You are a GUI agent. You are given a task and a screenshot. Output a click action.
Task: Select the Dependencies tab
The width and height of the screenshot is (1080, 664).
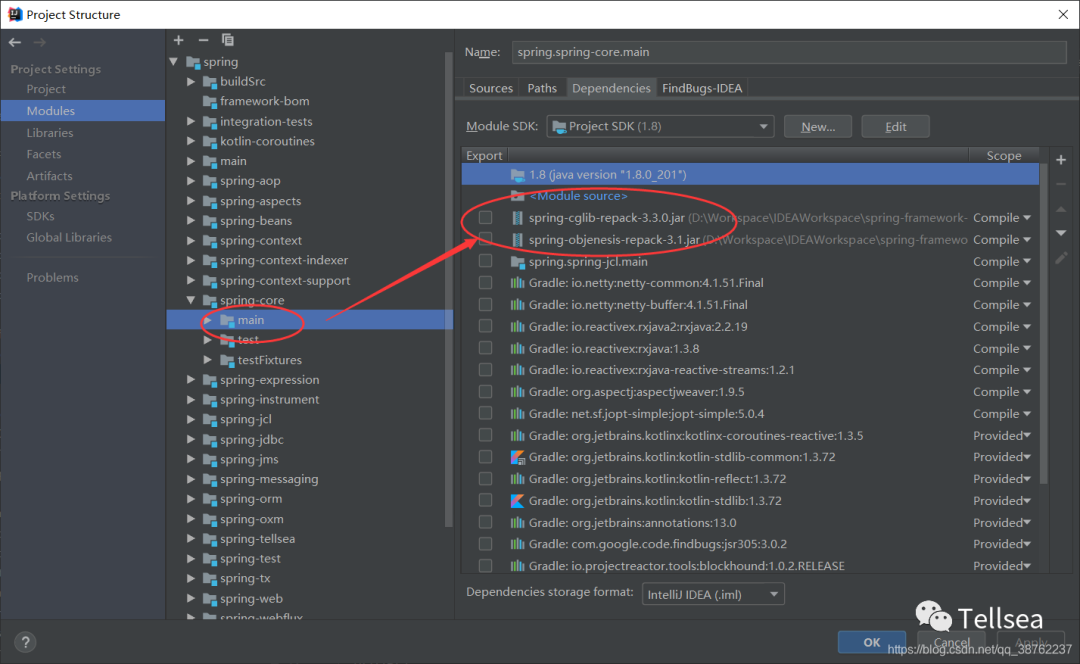pos(611,88)
